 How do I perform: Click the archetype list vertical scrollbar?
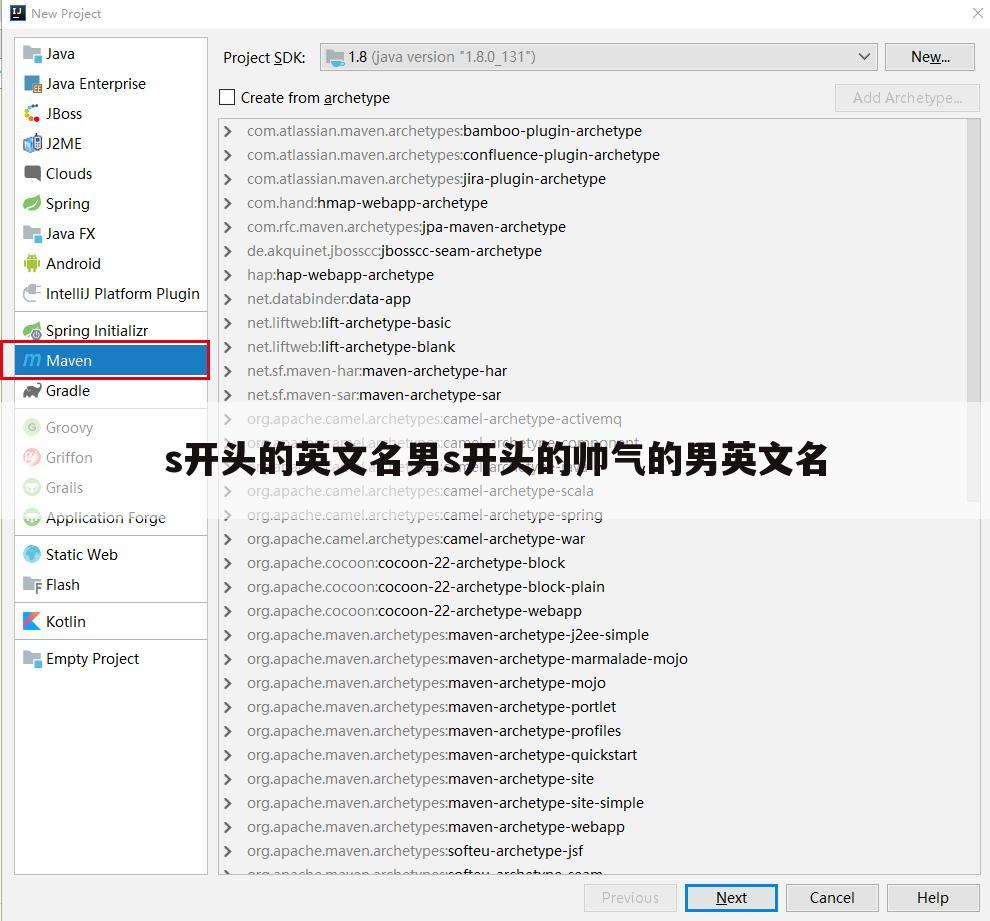(x=973, y=309)
